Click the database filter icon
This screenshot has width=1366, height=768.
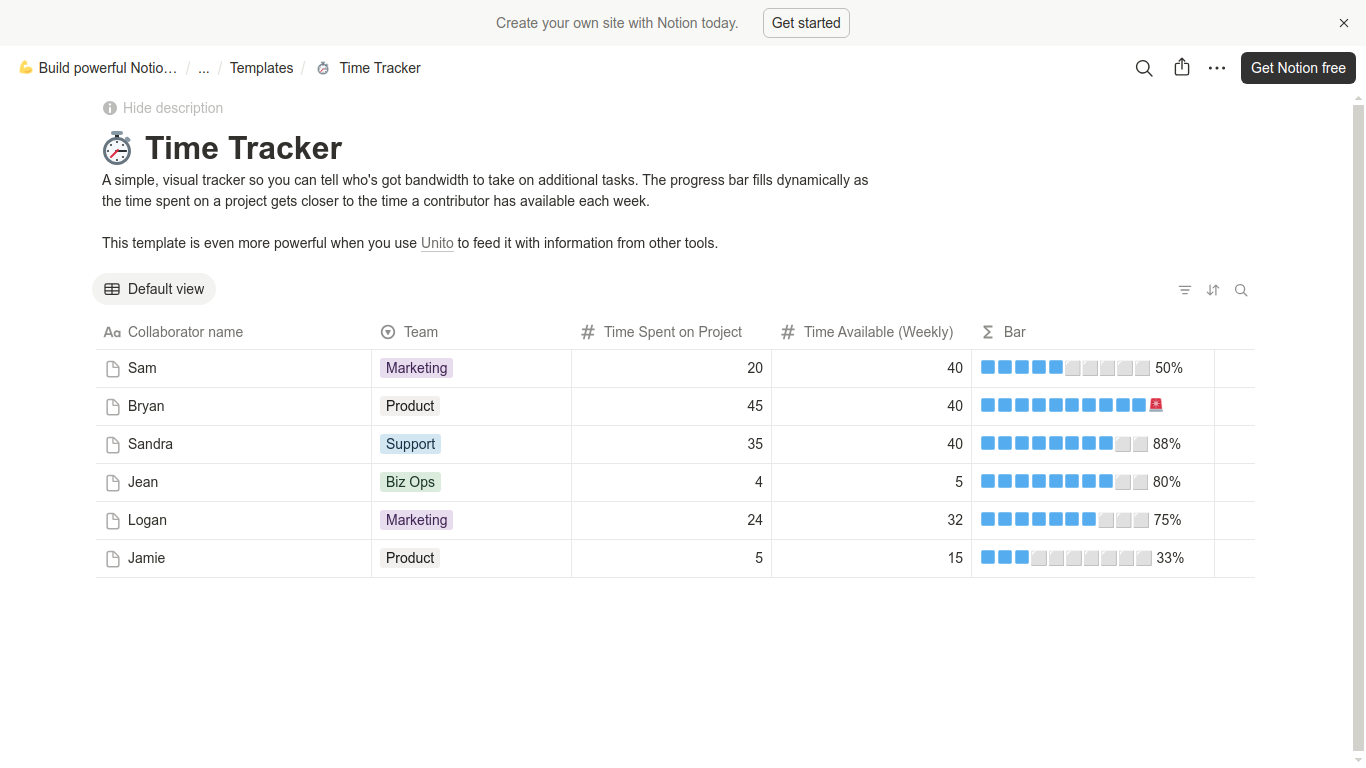coord(1185,290)
